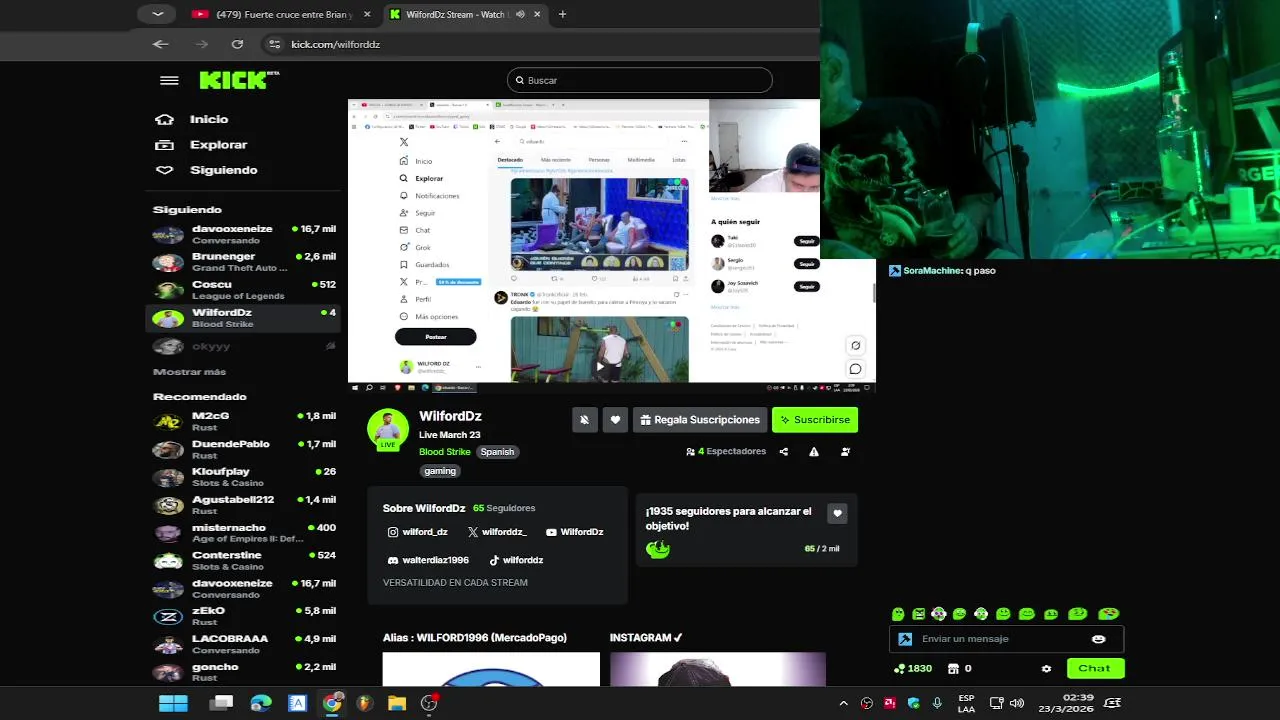The image size is (1280, 720).
Task: Click the gaming tag
Action: point(440,471)
